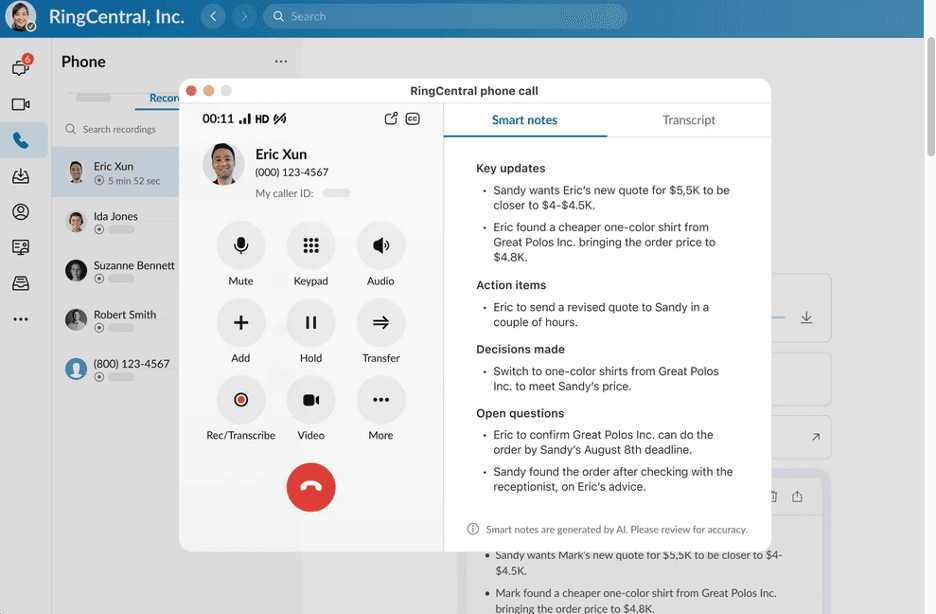Add a participant to the call
Screen dimensions: 936x614
(x=240, y=323)
